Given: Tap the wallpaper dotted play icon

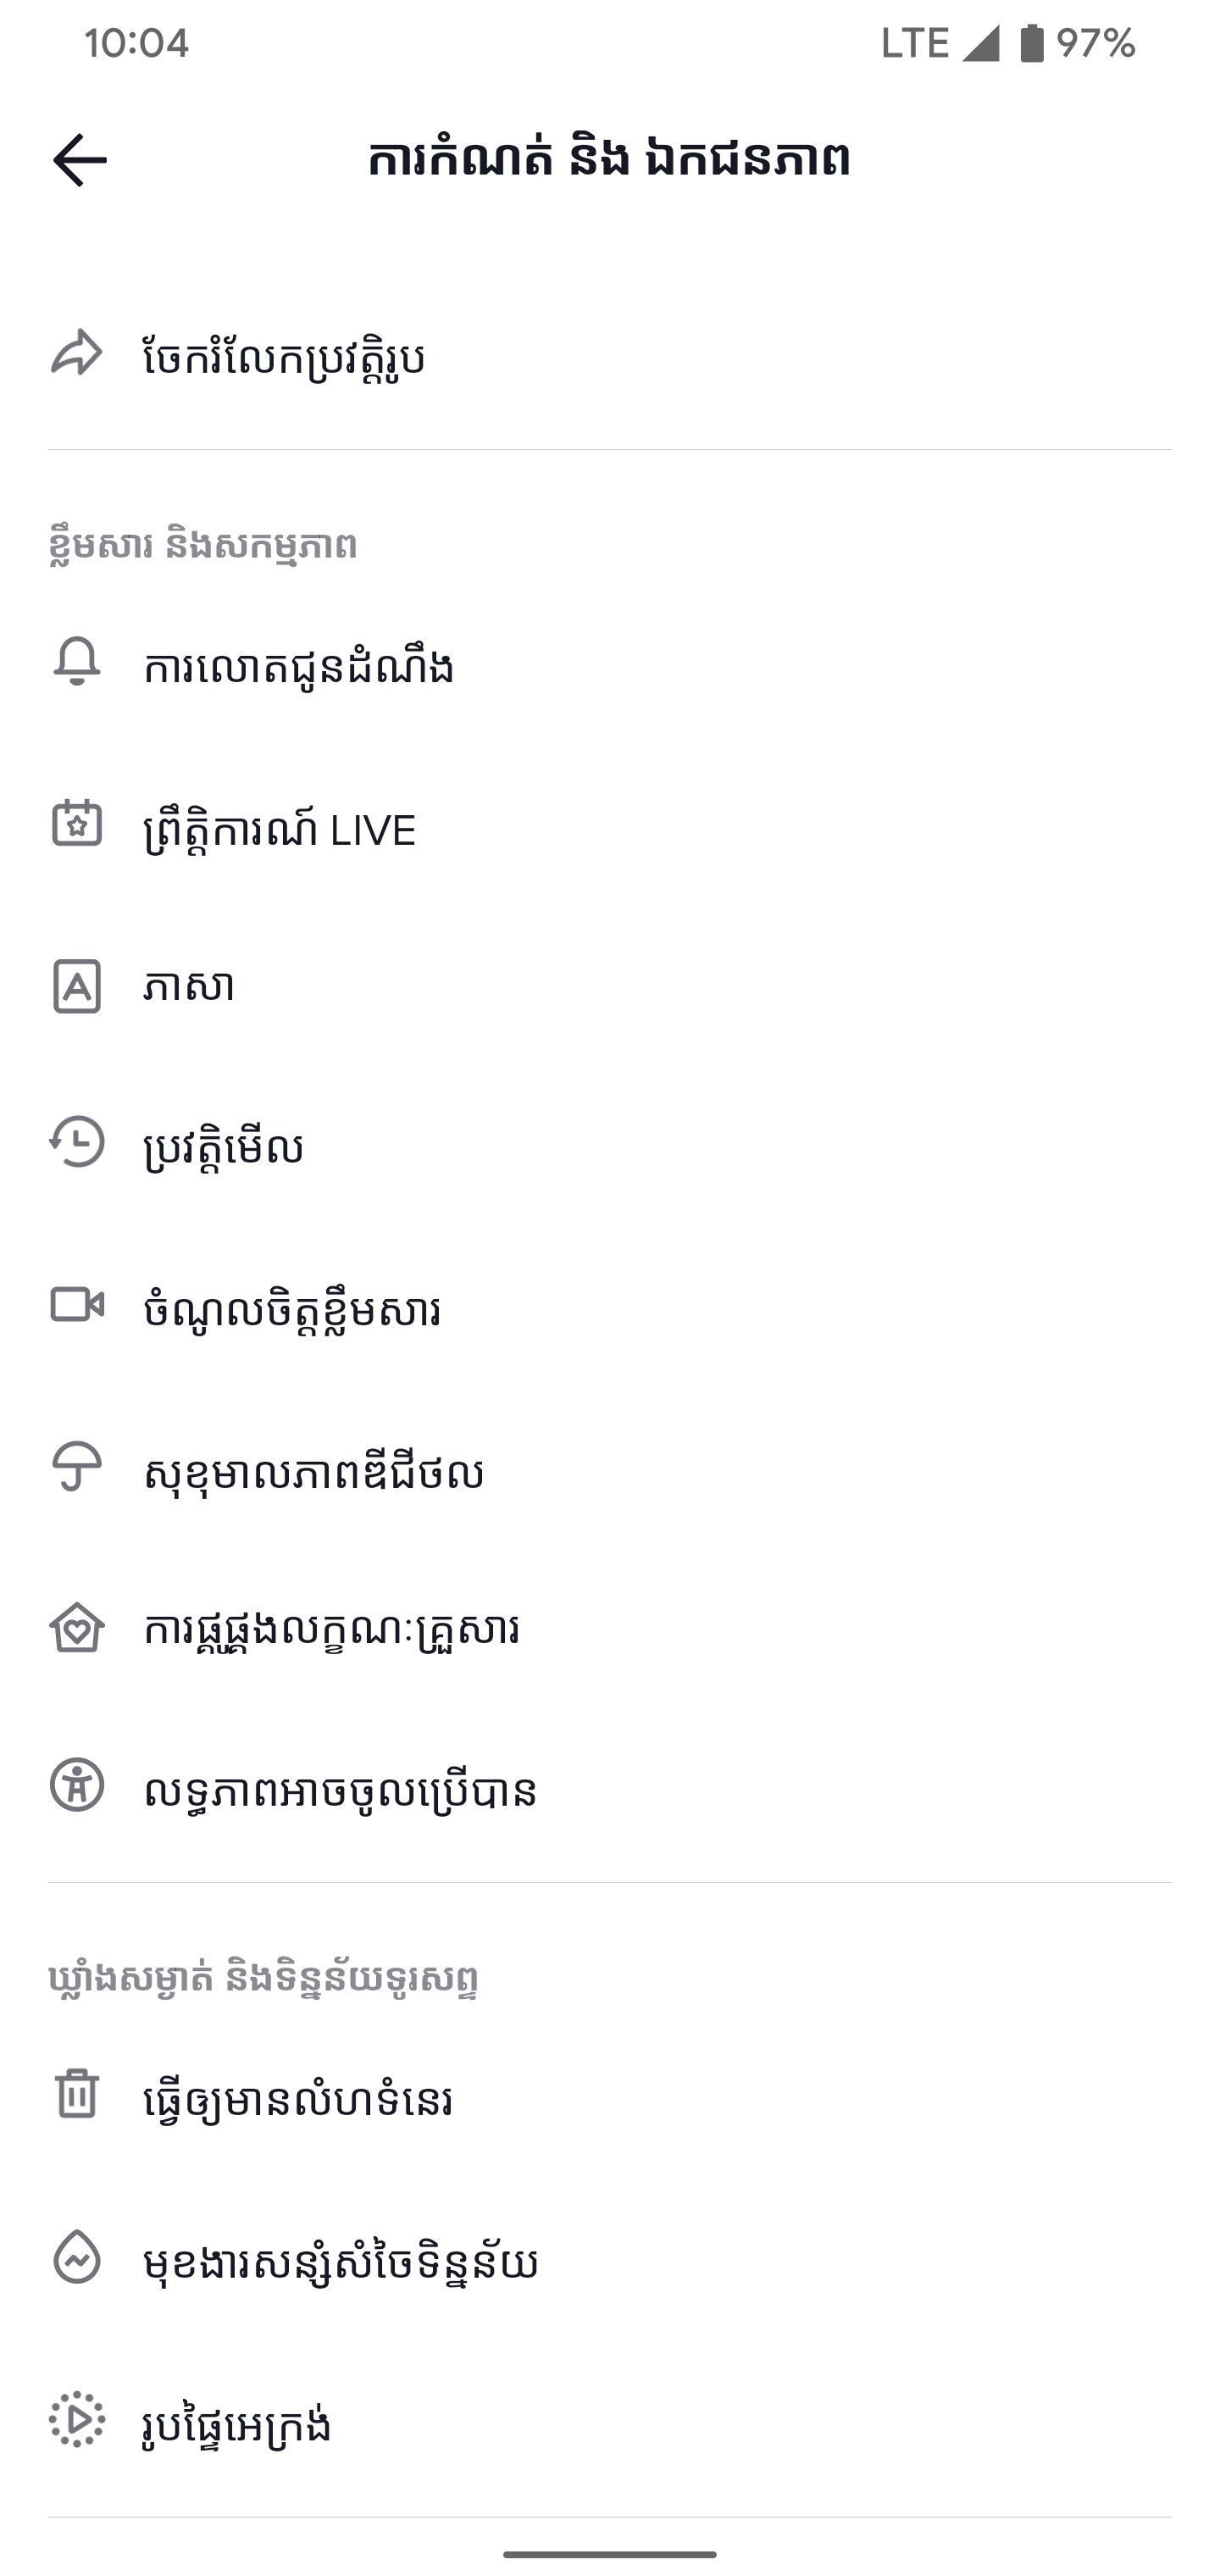Looking at the screenshot, I should tap(77, 2420).
